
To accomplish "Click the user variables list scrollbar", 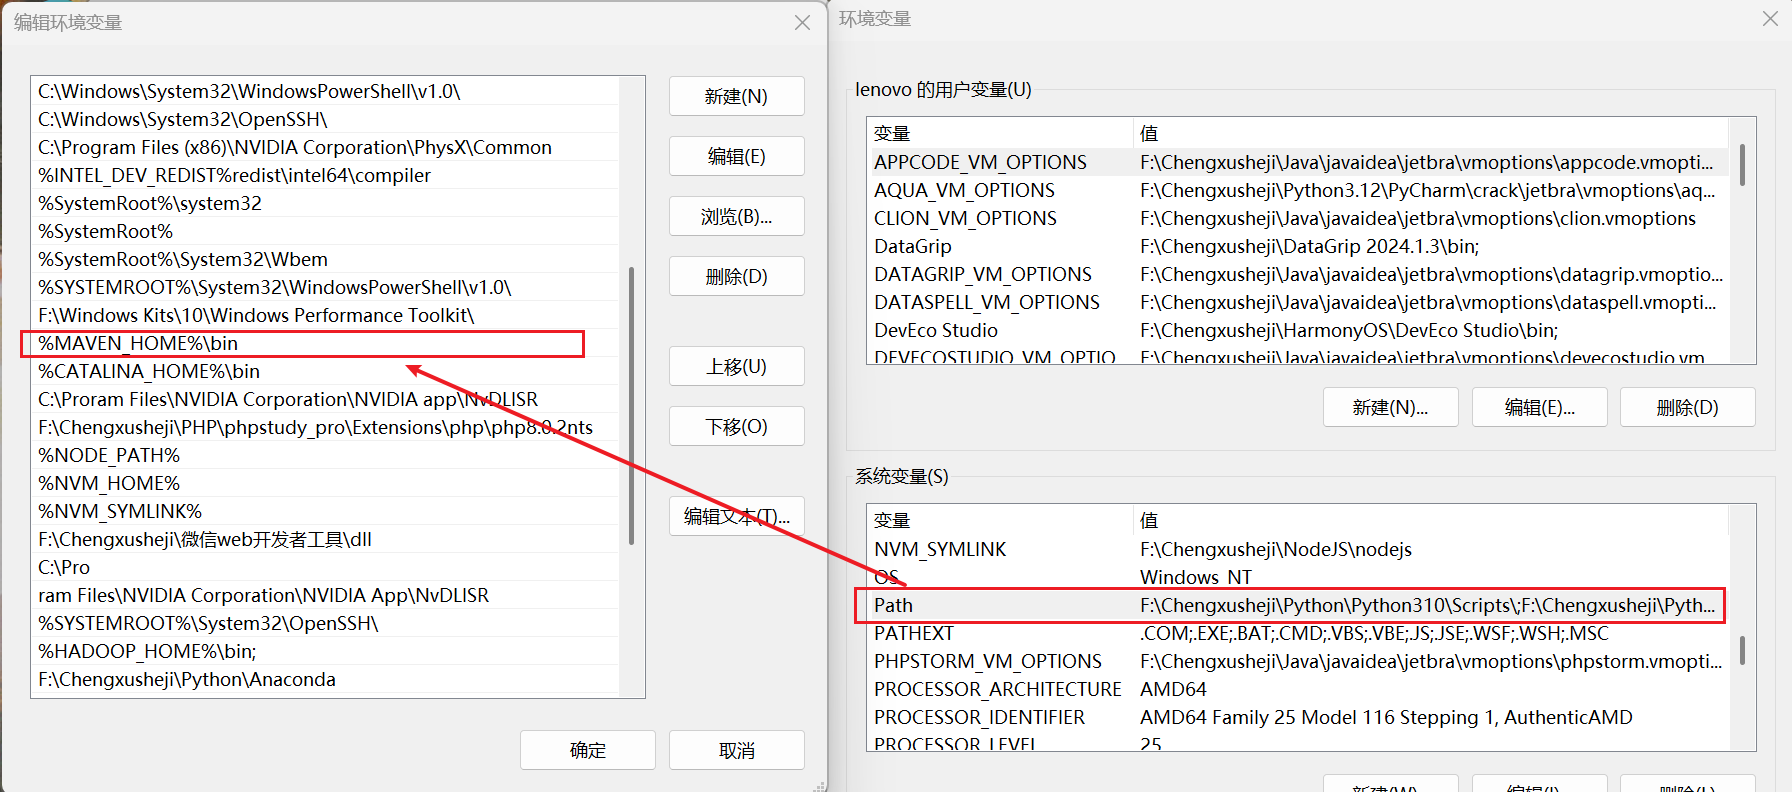I will point(1742,165).
